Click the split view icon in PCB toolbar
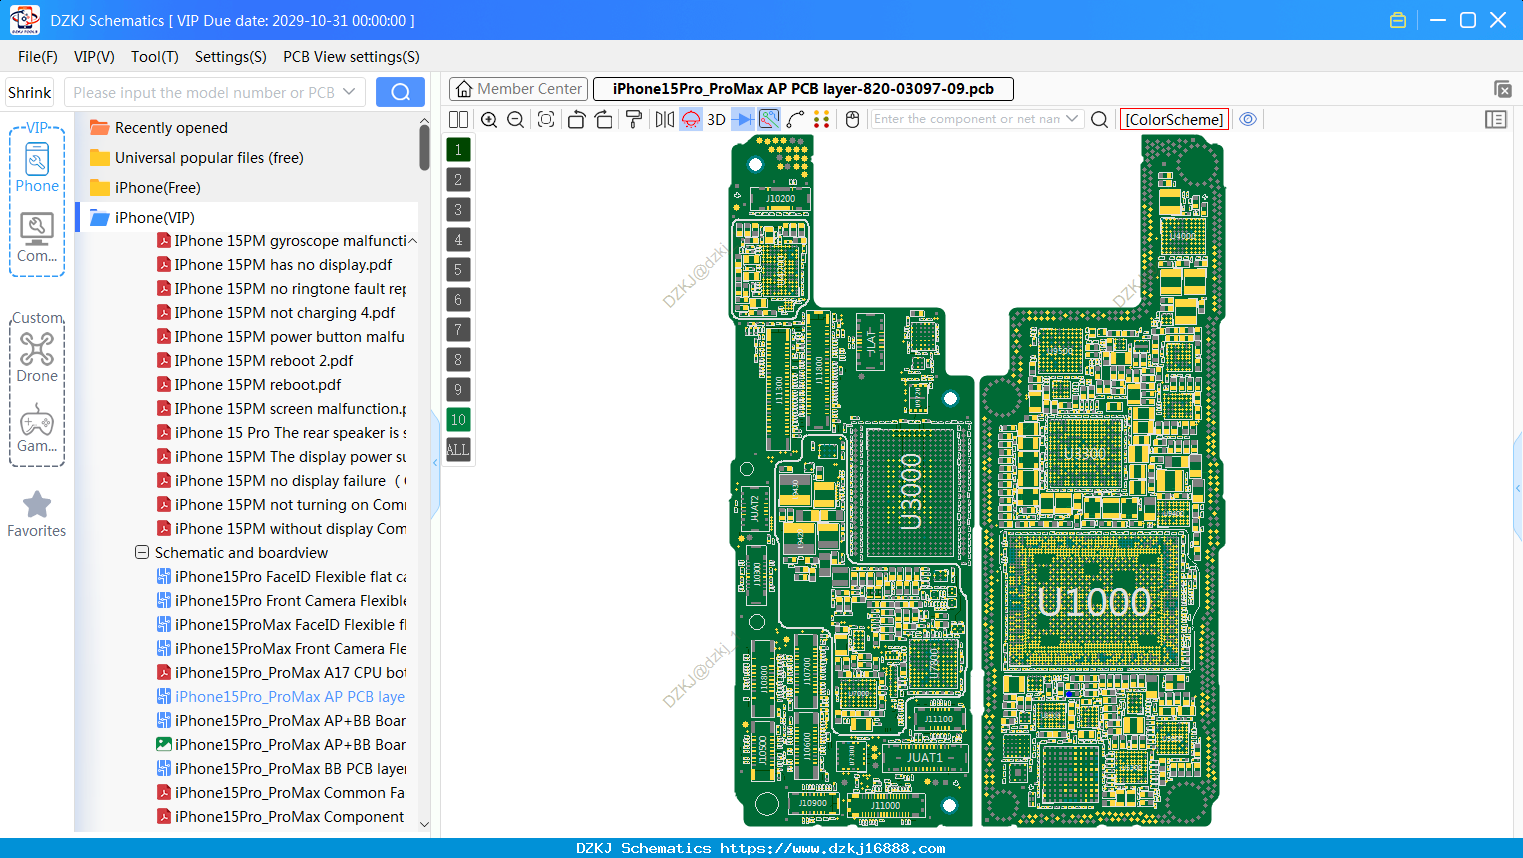This screenshot has height=858, width=1523. point(458,120)
